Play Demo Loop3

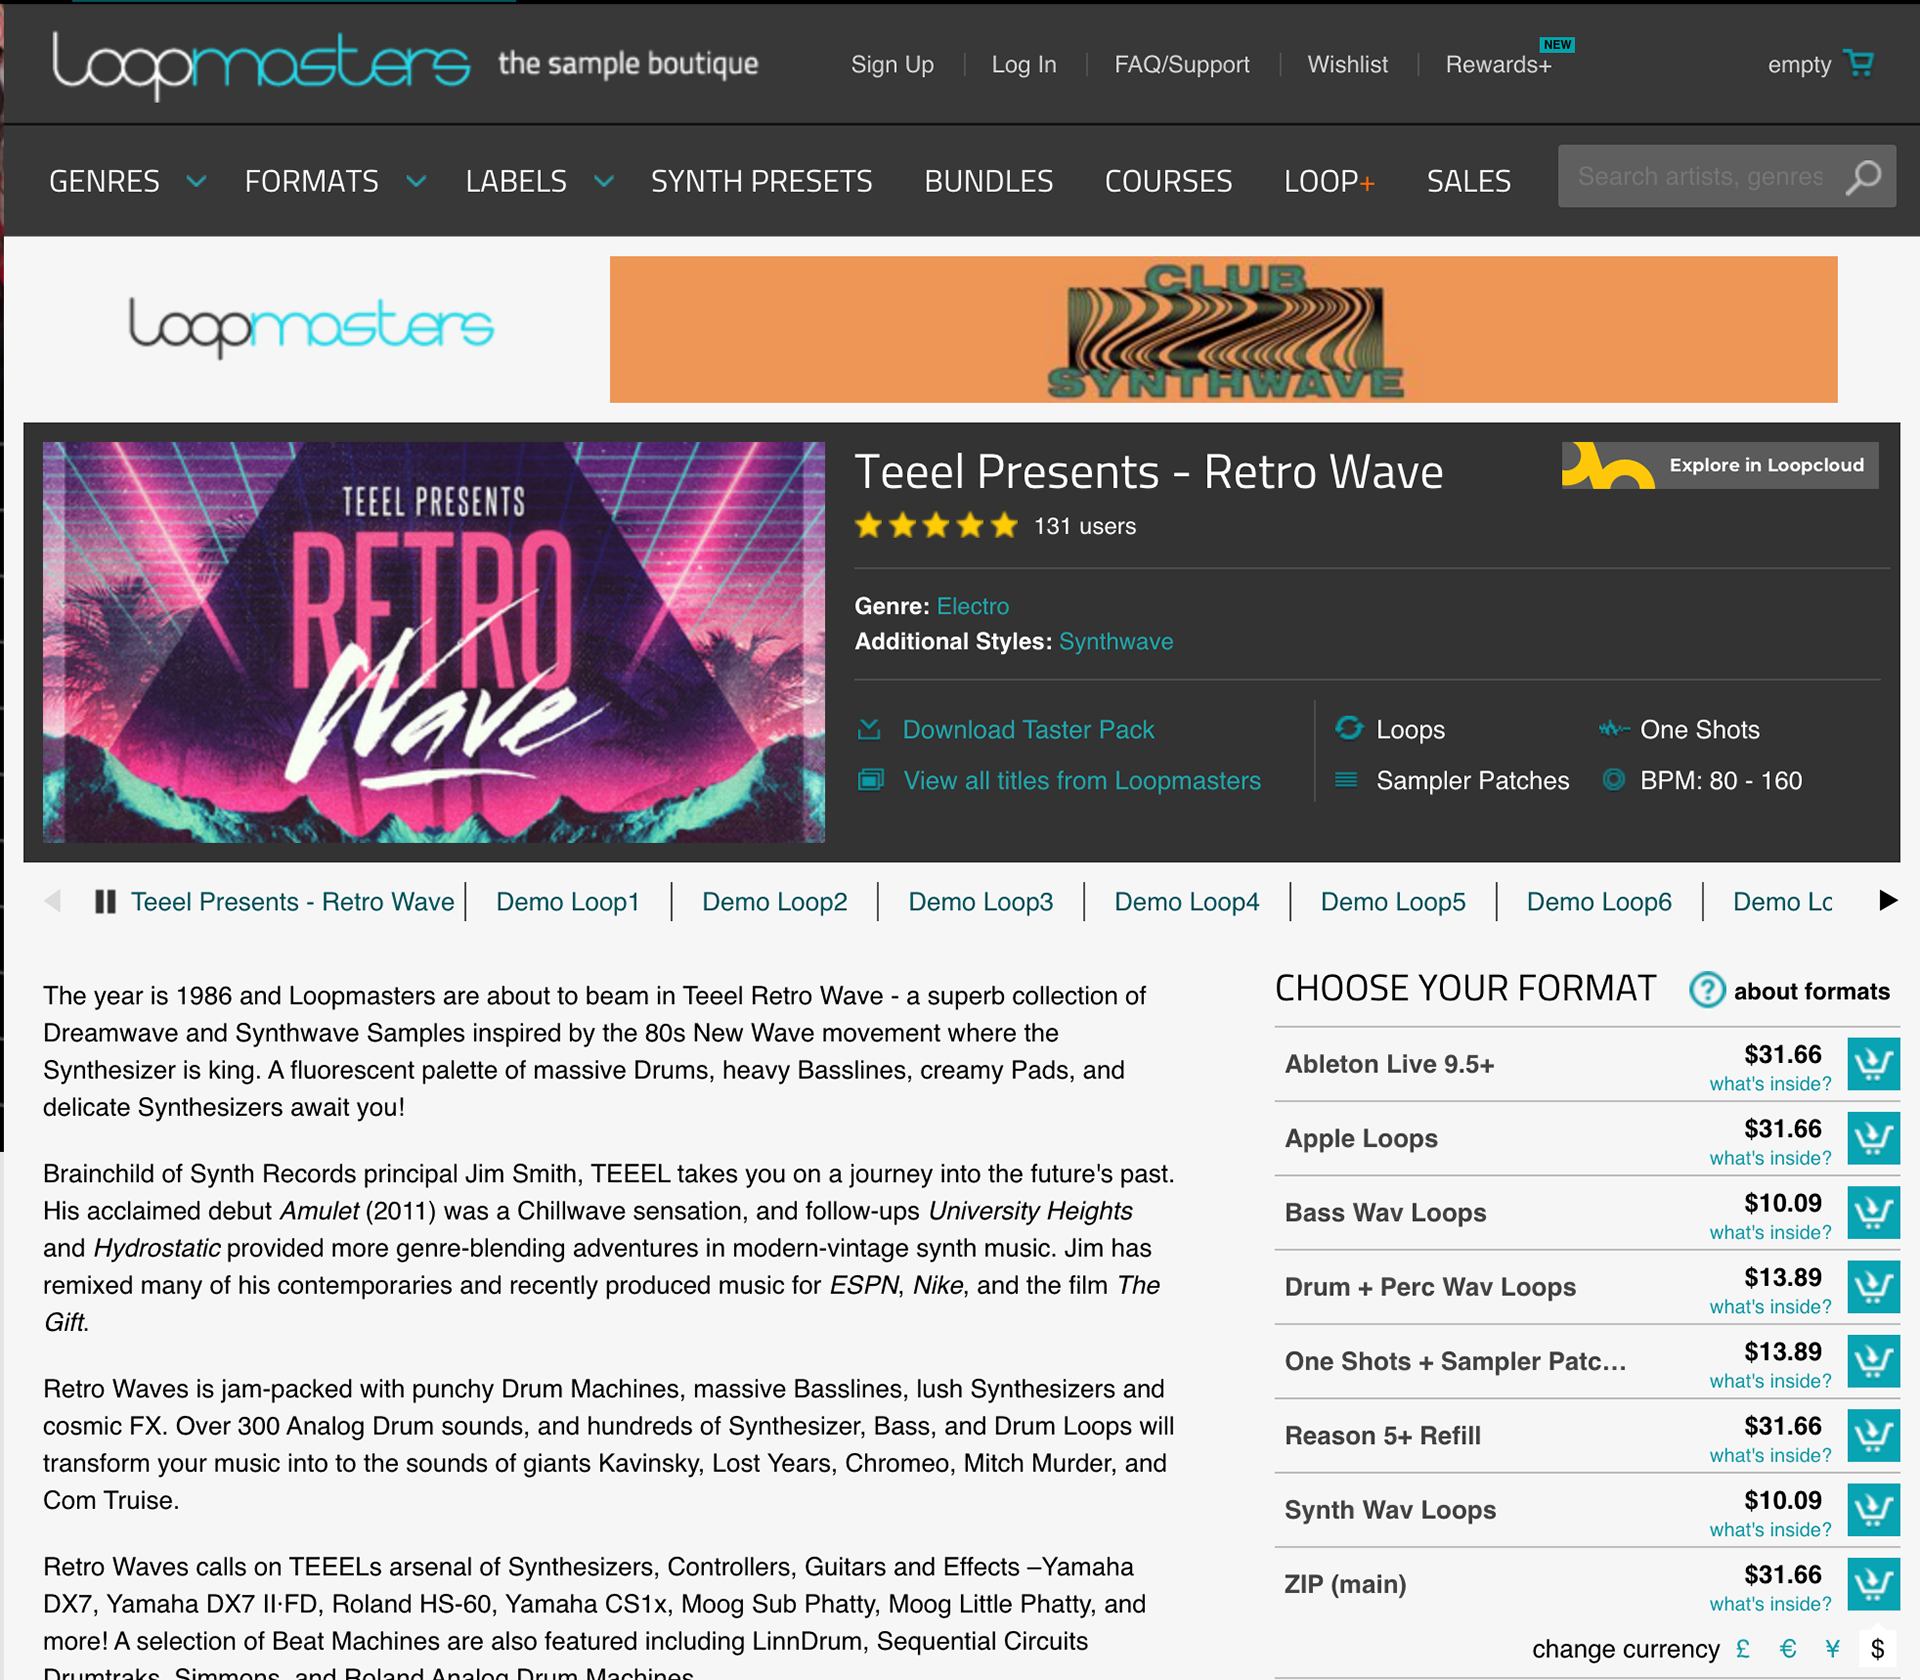tap(980, 902)
